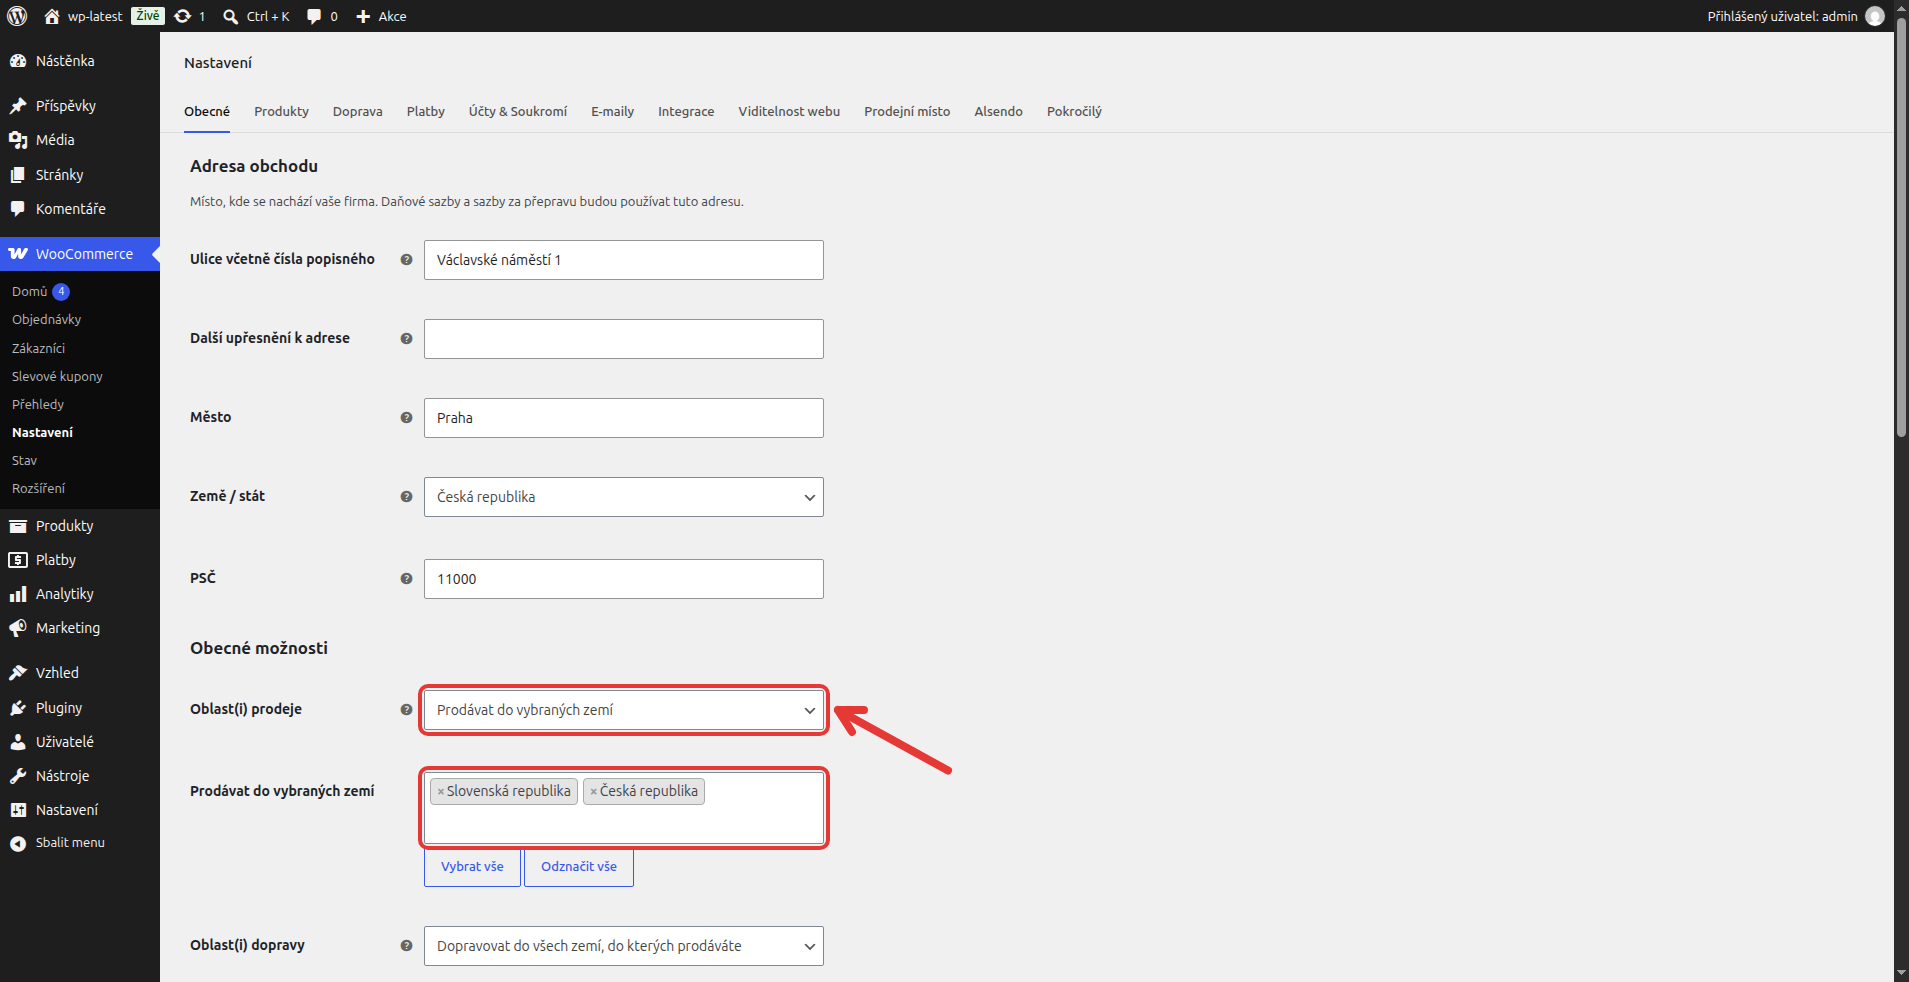Remove Česká republika tag
The width and height of the screenshot is (1909, 982).
[593, 792]
